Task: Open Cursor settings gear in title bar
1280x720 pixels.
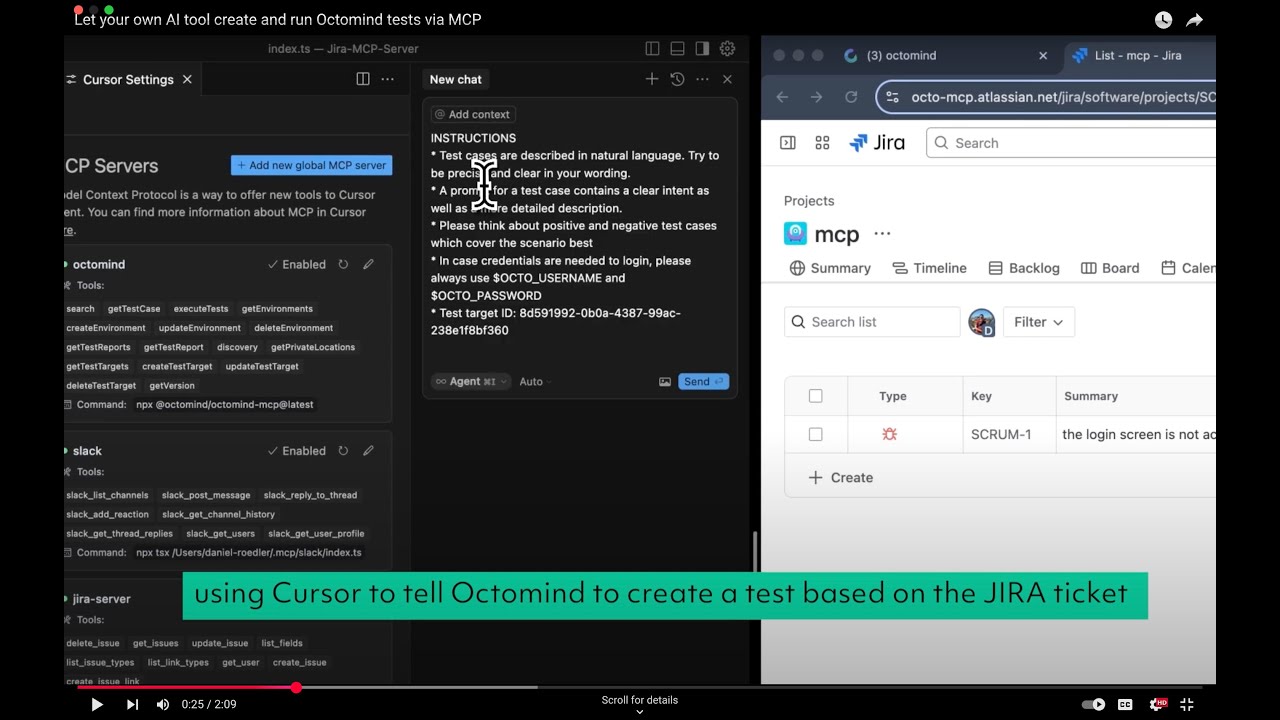Action: [727, 49]
